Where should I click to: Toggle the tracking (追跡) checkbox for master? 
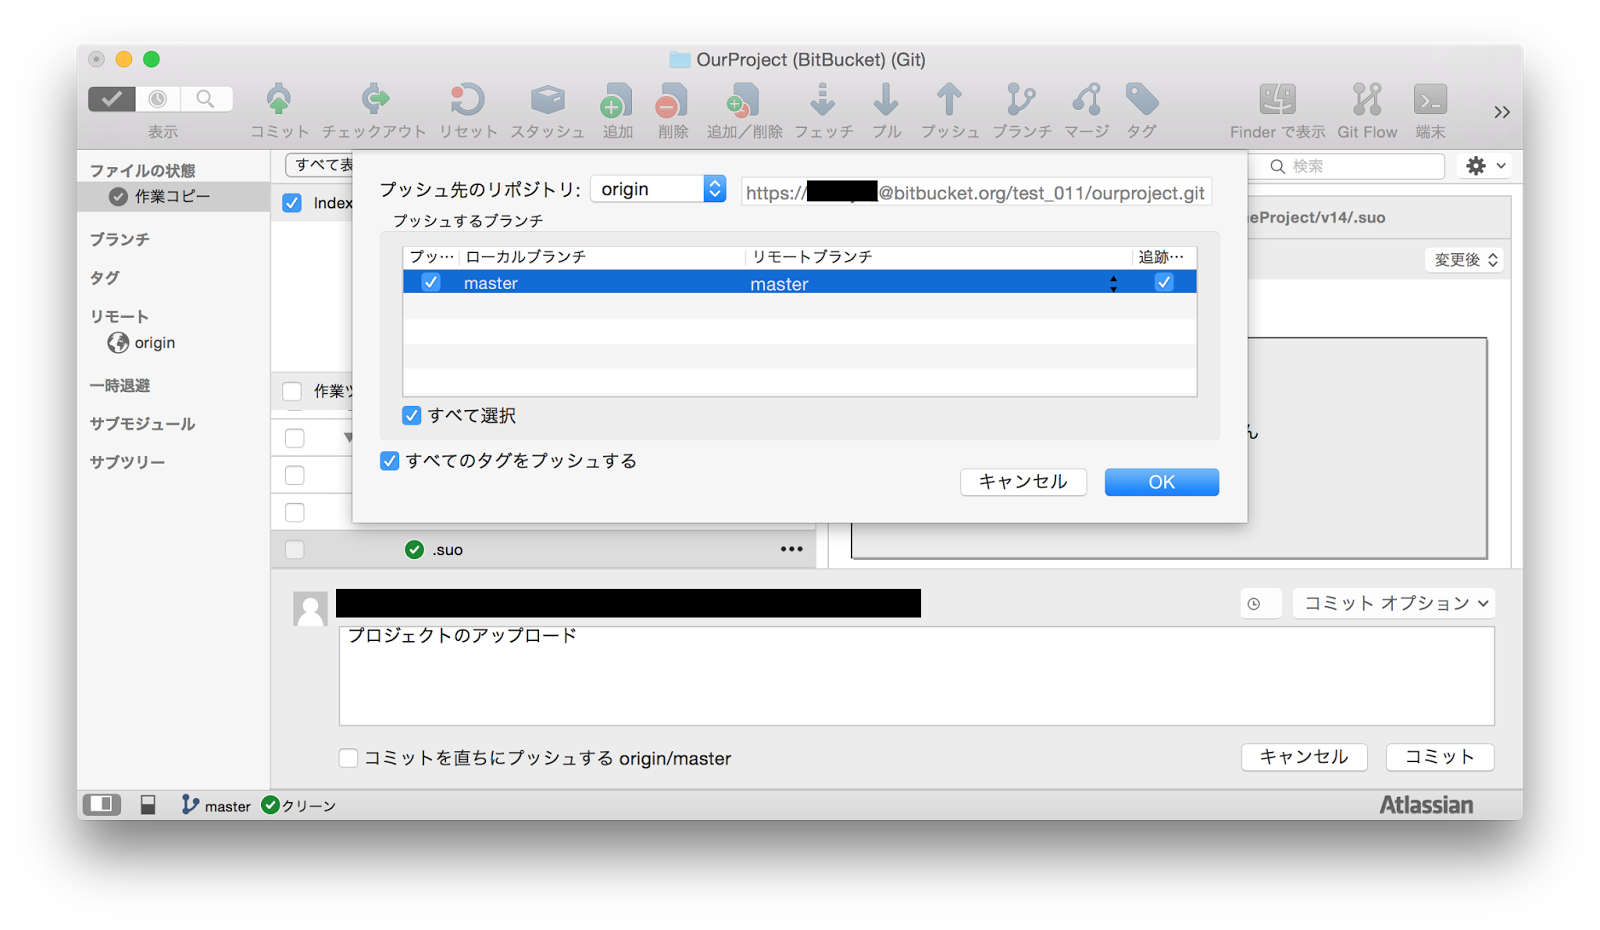pyautogui.click(x=1164, y=282)
